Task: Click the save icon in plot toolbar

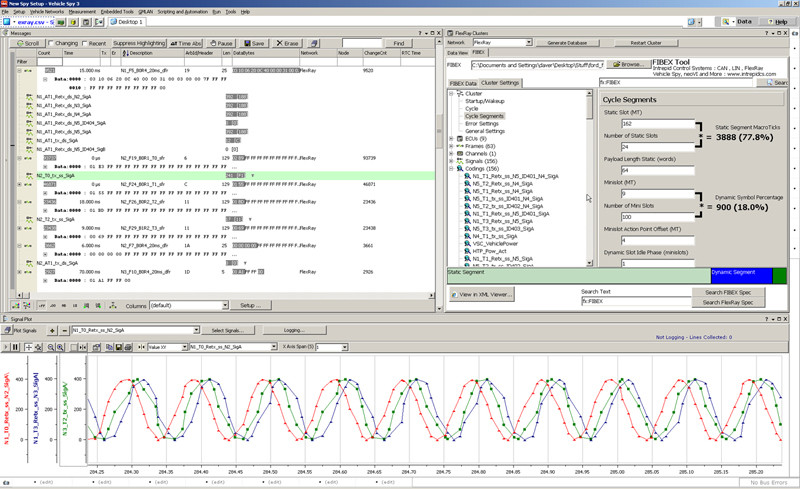Action: pos(118,347)
